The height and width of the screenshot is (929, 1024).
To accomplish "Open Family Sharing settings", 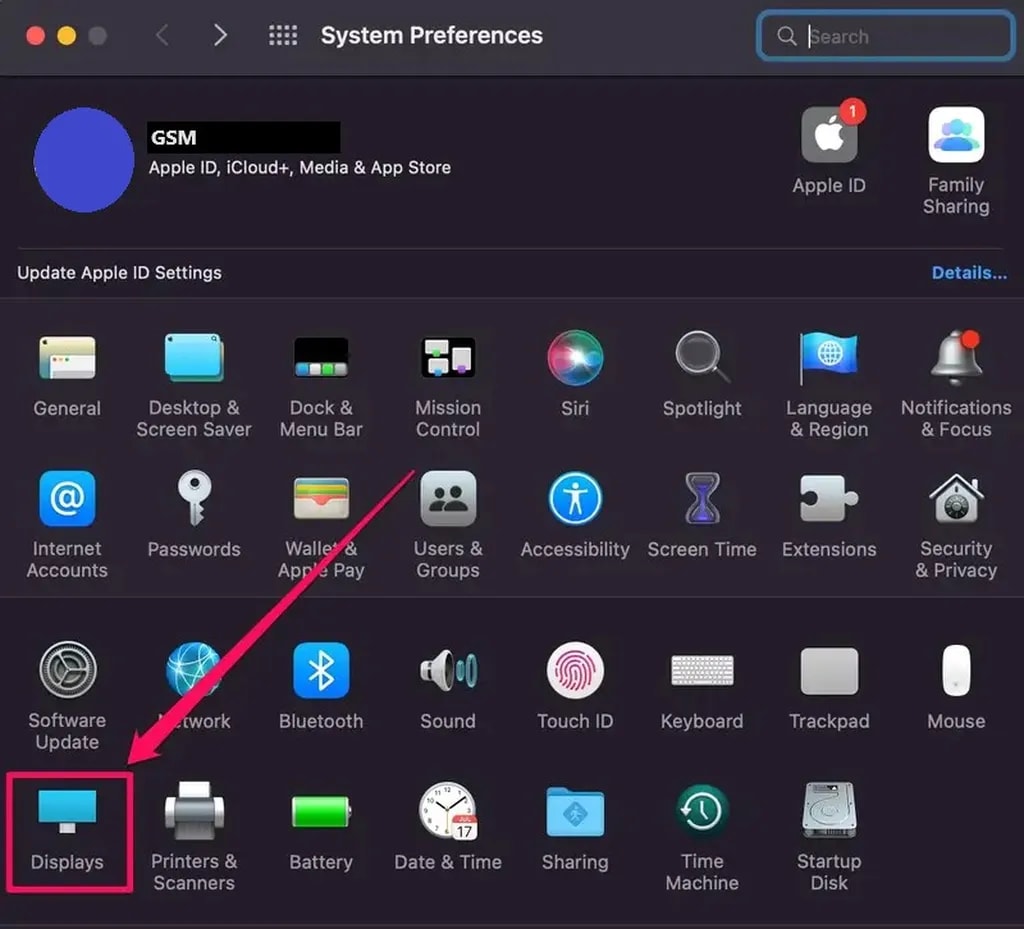I will (956, 133).
